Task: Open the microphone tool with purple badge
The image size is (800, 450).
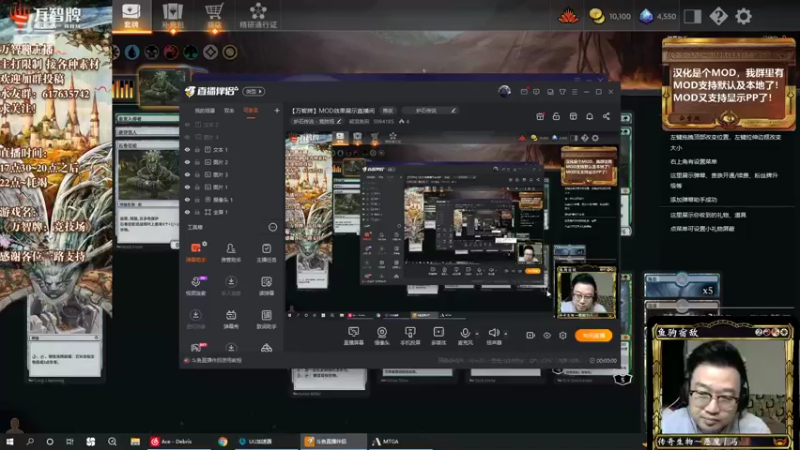Action: pos(195,286)
